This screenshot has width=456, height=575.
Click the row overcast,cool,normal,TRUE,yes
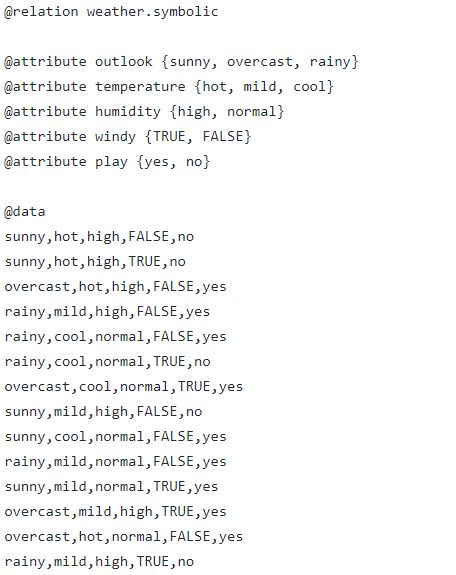click(x=124, y=387)
